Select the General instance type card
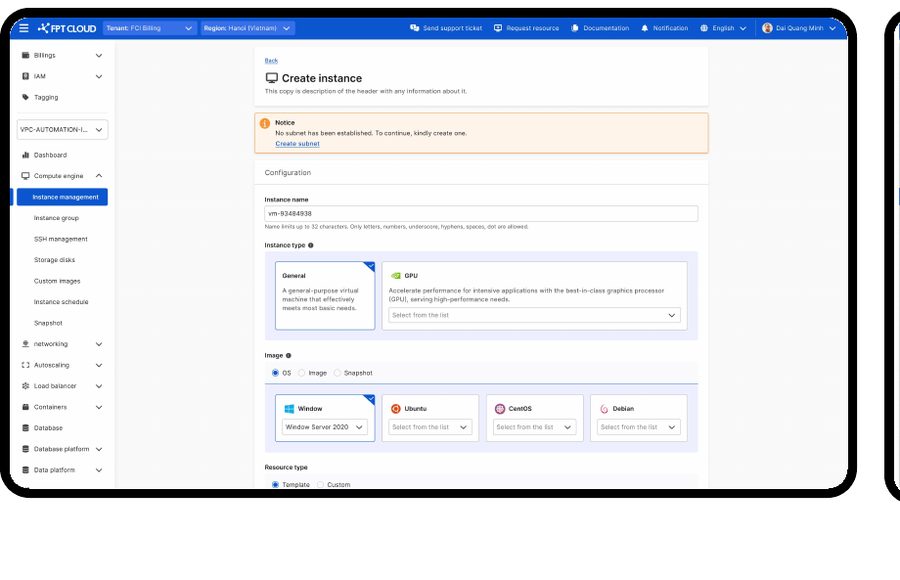Screen dimensions: 900x580 coord(325,296)
